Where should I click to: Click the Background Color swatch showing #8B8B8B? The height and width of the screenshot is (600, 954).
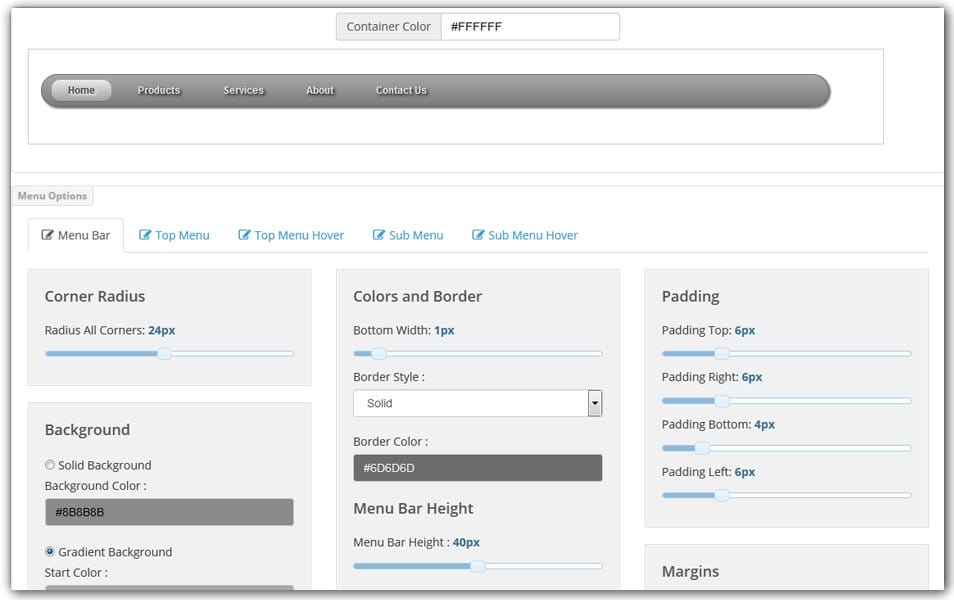coord(168,512)
